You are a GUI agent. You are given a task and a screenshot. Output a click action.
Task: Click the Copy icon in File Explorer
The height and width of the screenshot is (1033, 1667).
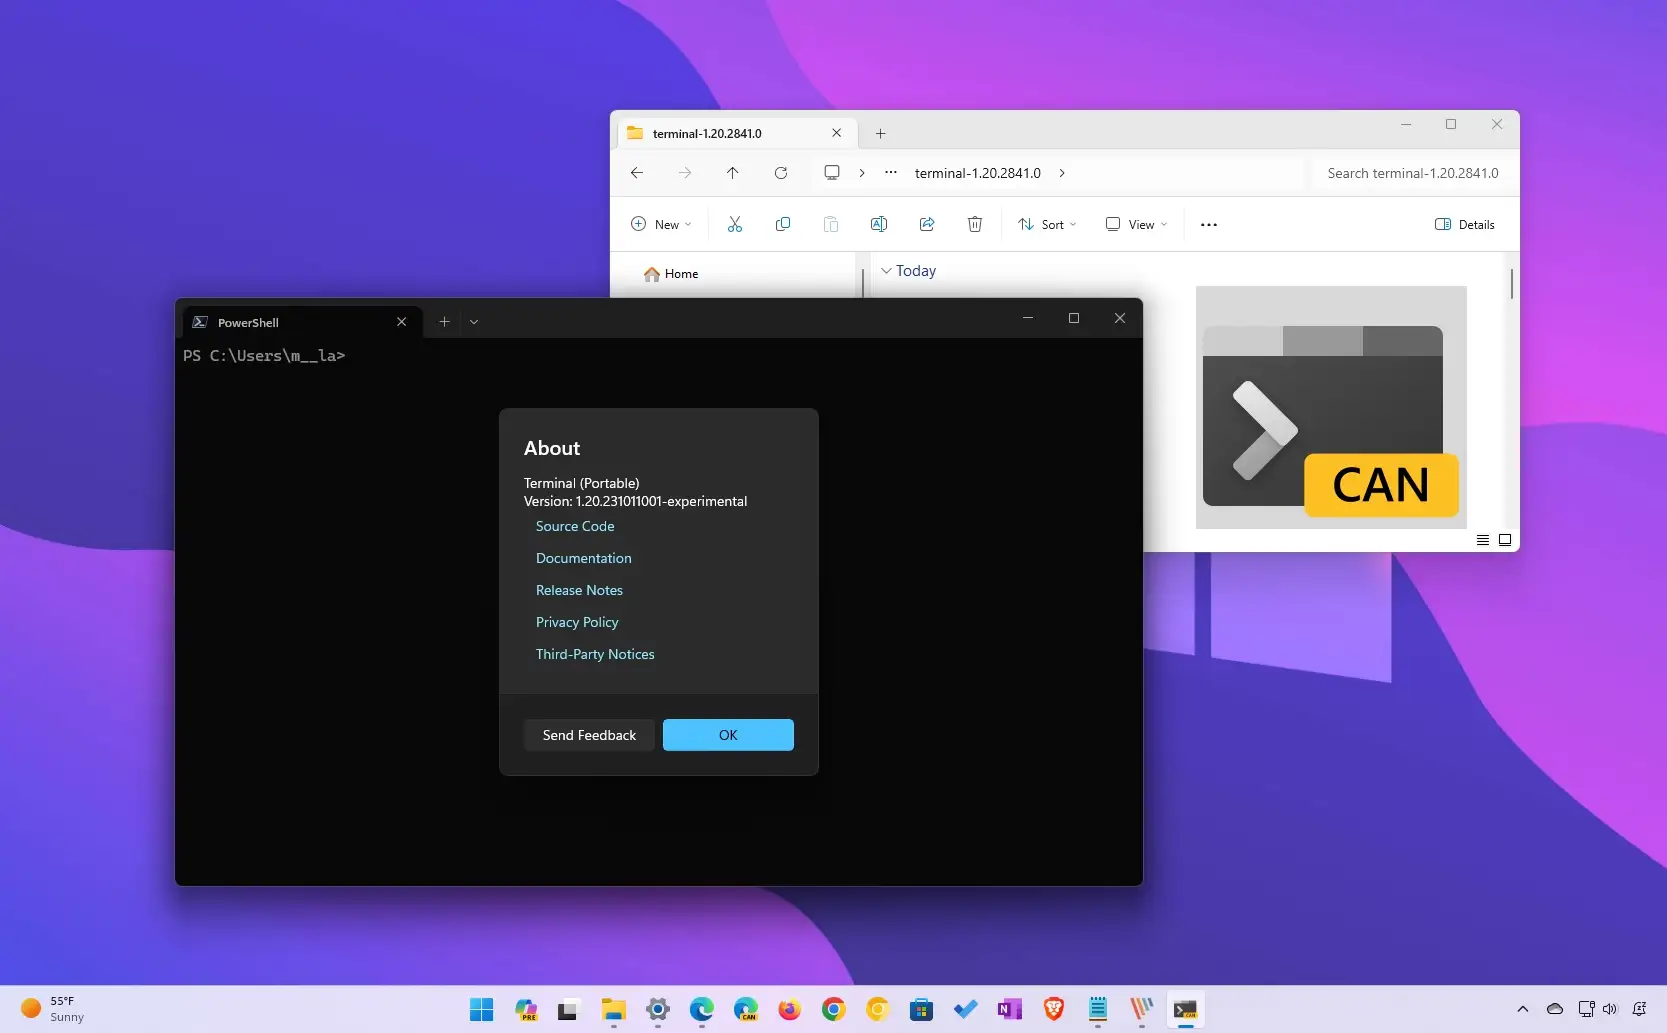[x=783, y=224]
